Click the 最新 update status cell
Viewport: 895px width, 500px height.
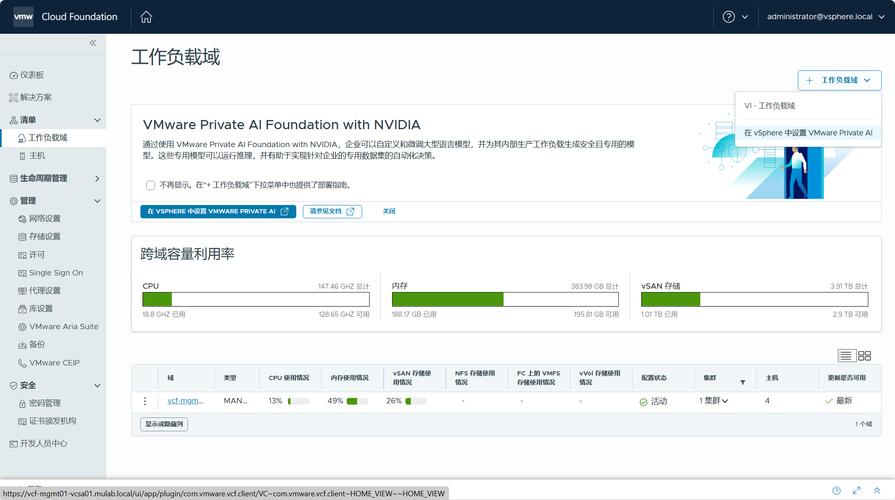coord(838,401)
